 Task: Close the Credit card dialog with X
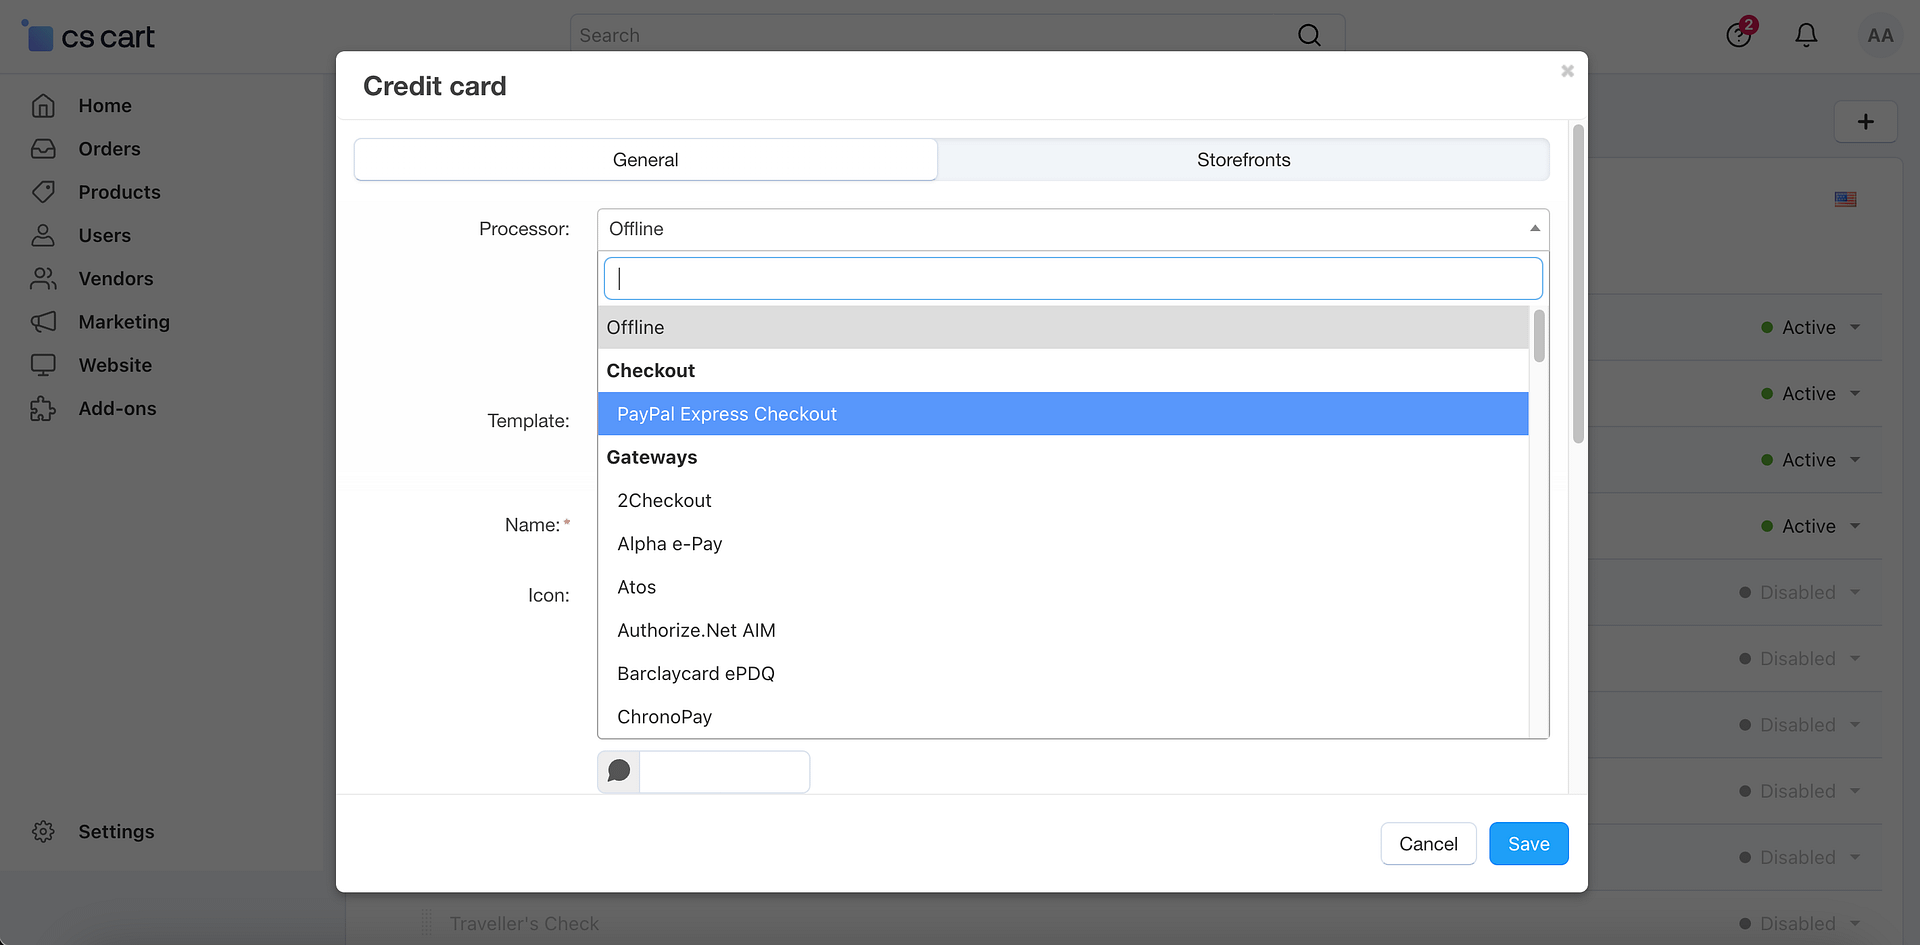coord(1567,71)
